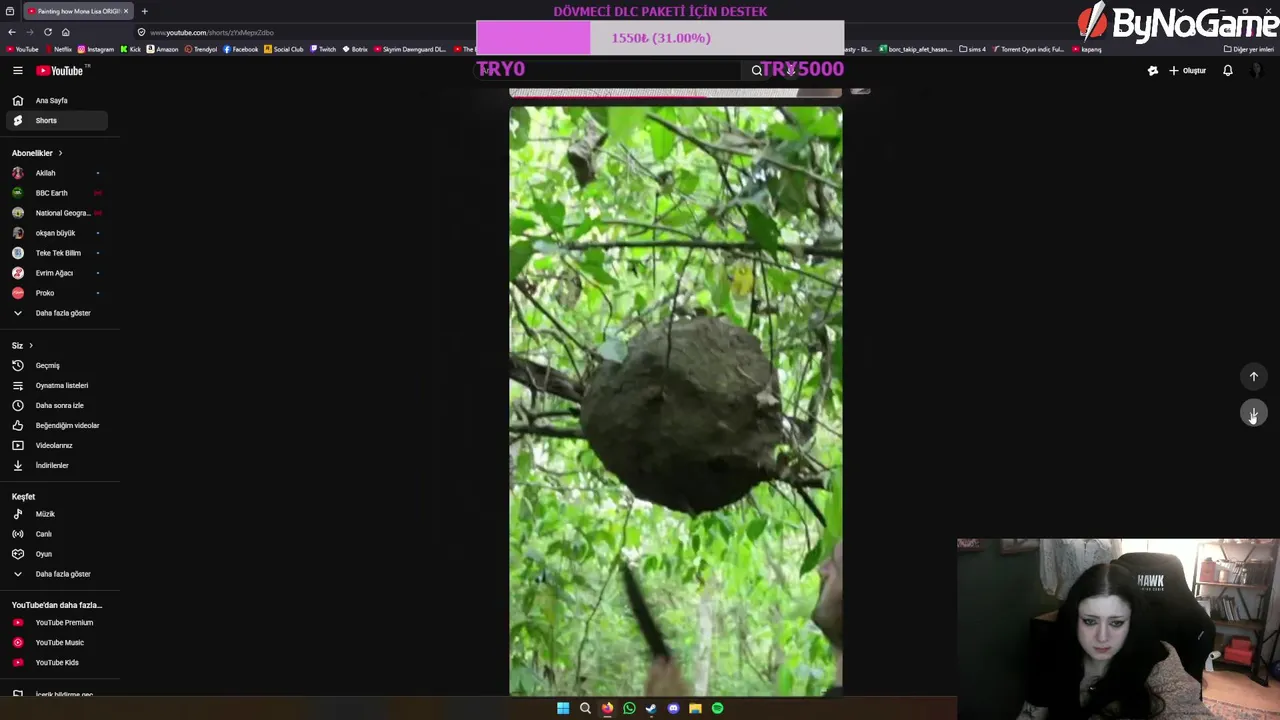1280x720 pixels.
Task: Open the sims 4 bookmark folder
Action: (972, 49)
